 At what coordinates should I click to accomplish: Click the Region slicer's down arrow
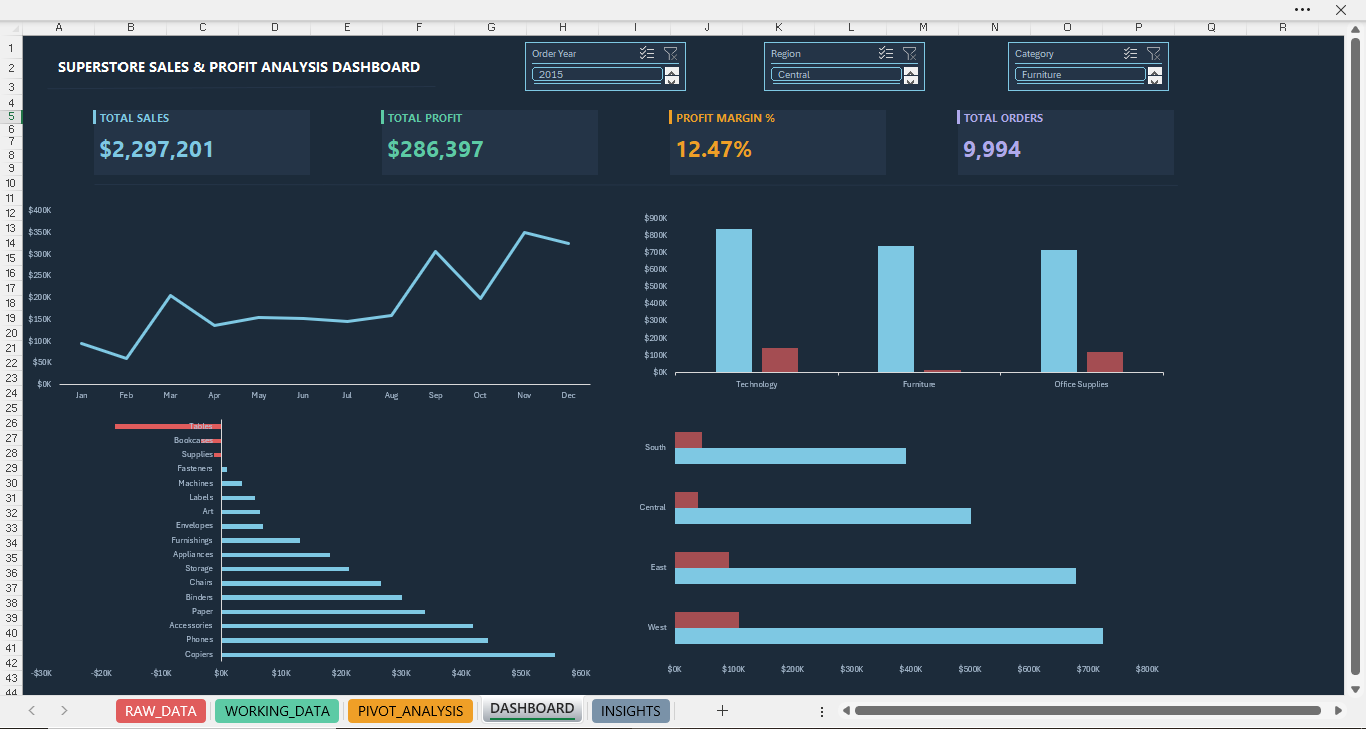(x=911, y=81)
